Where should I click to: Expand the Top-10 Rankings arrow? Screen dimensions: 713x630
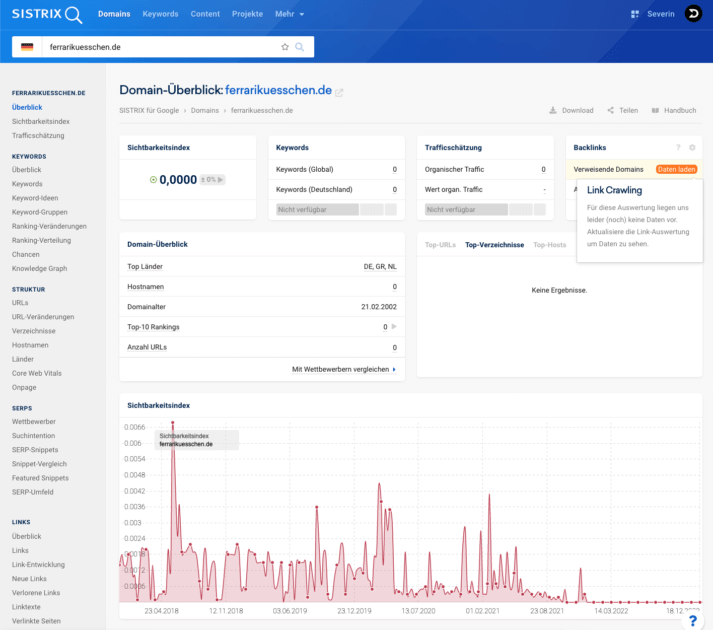coord(394,327)
